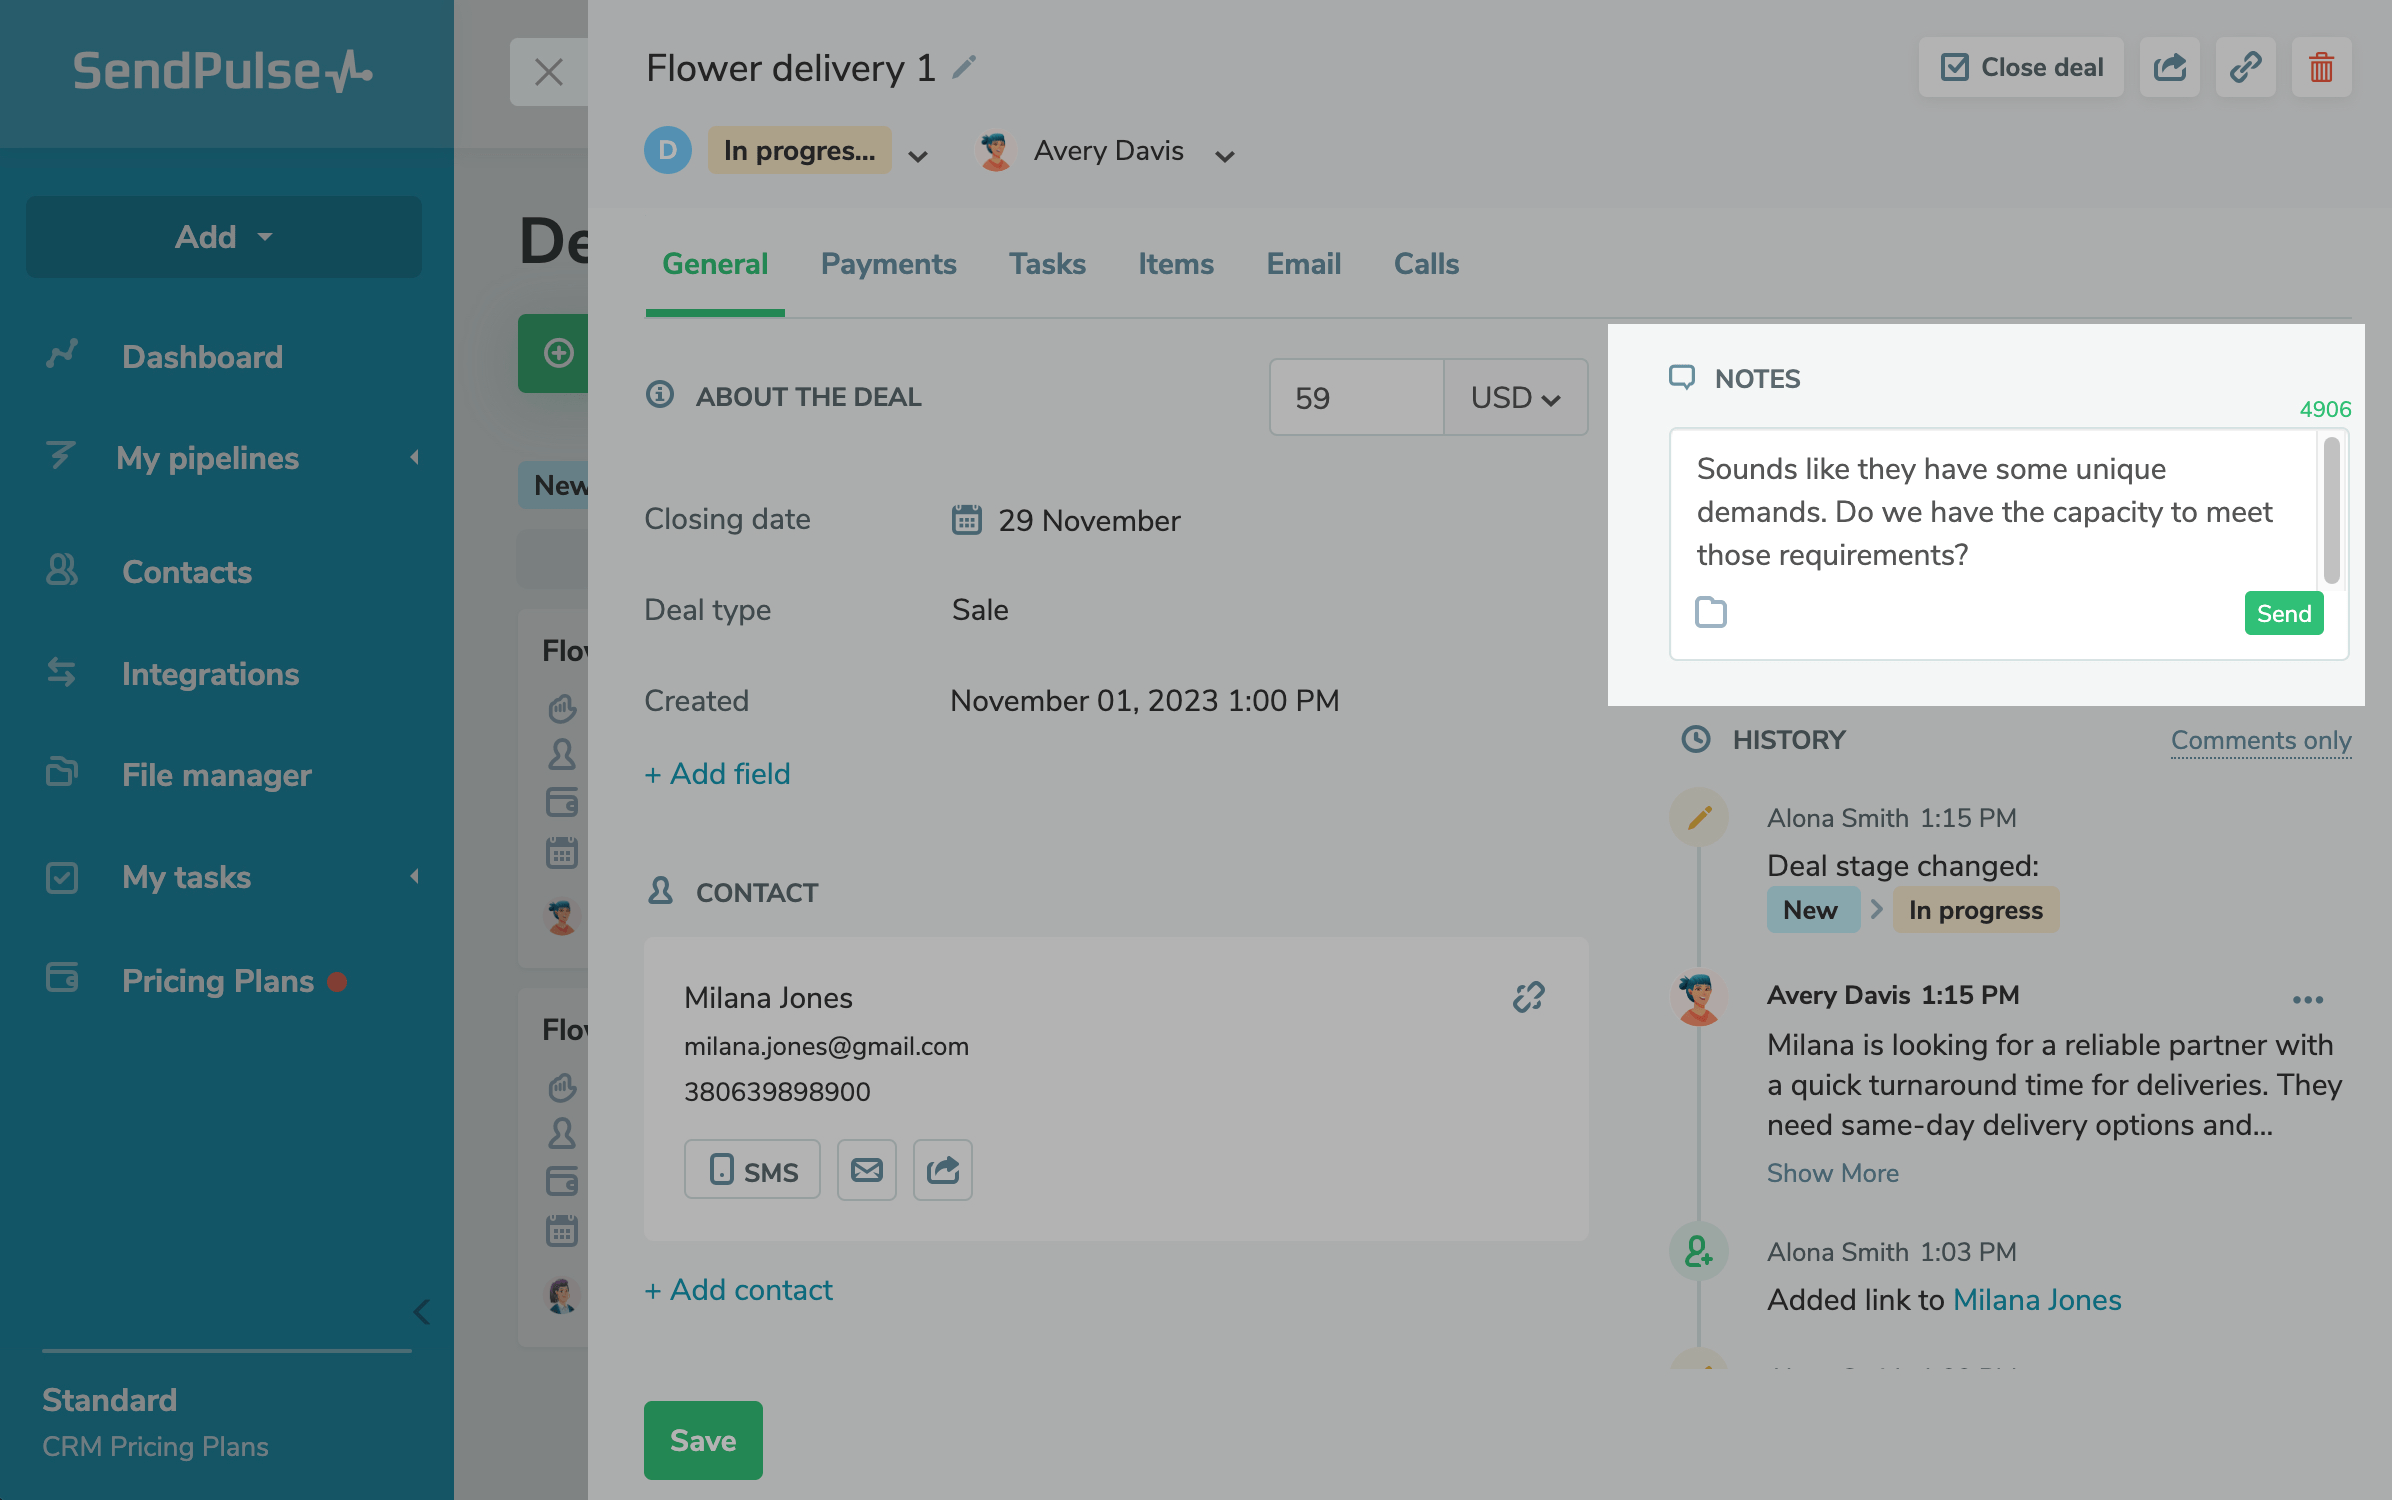This screenshot has width=2392, height=1500.
Task: Check the Close deal checkbox button
Action: [2020, 68]
